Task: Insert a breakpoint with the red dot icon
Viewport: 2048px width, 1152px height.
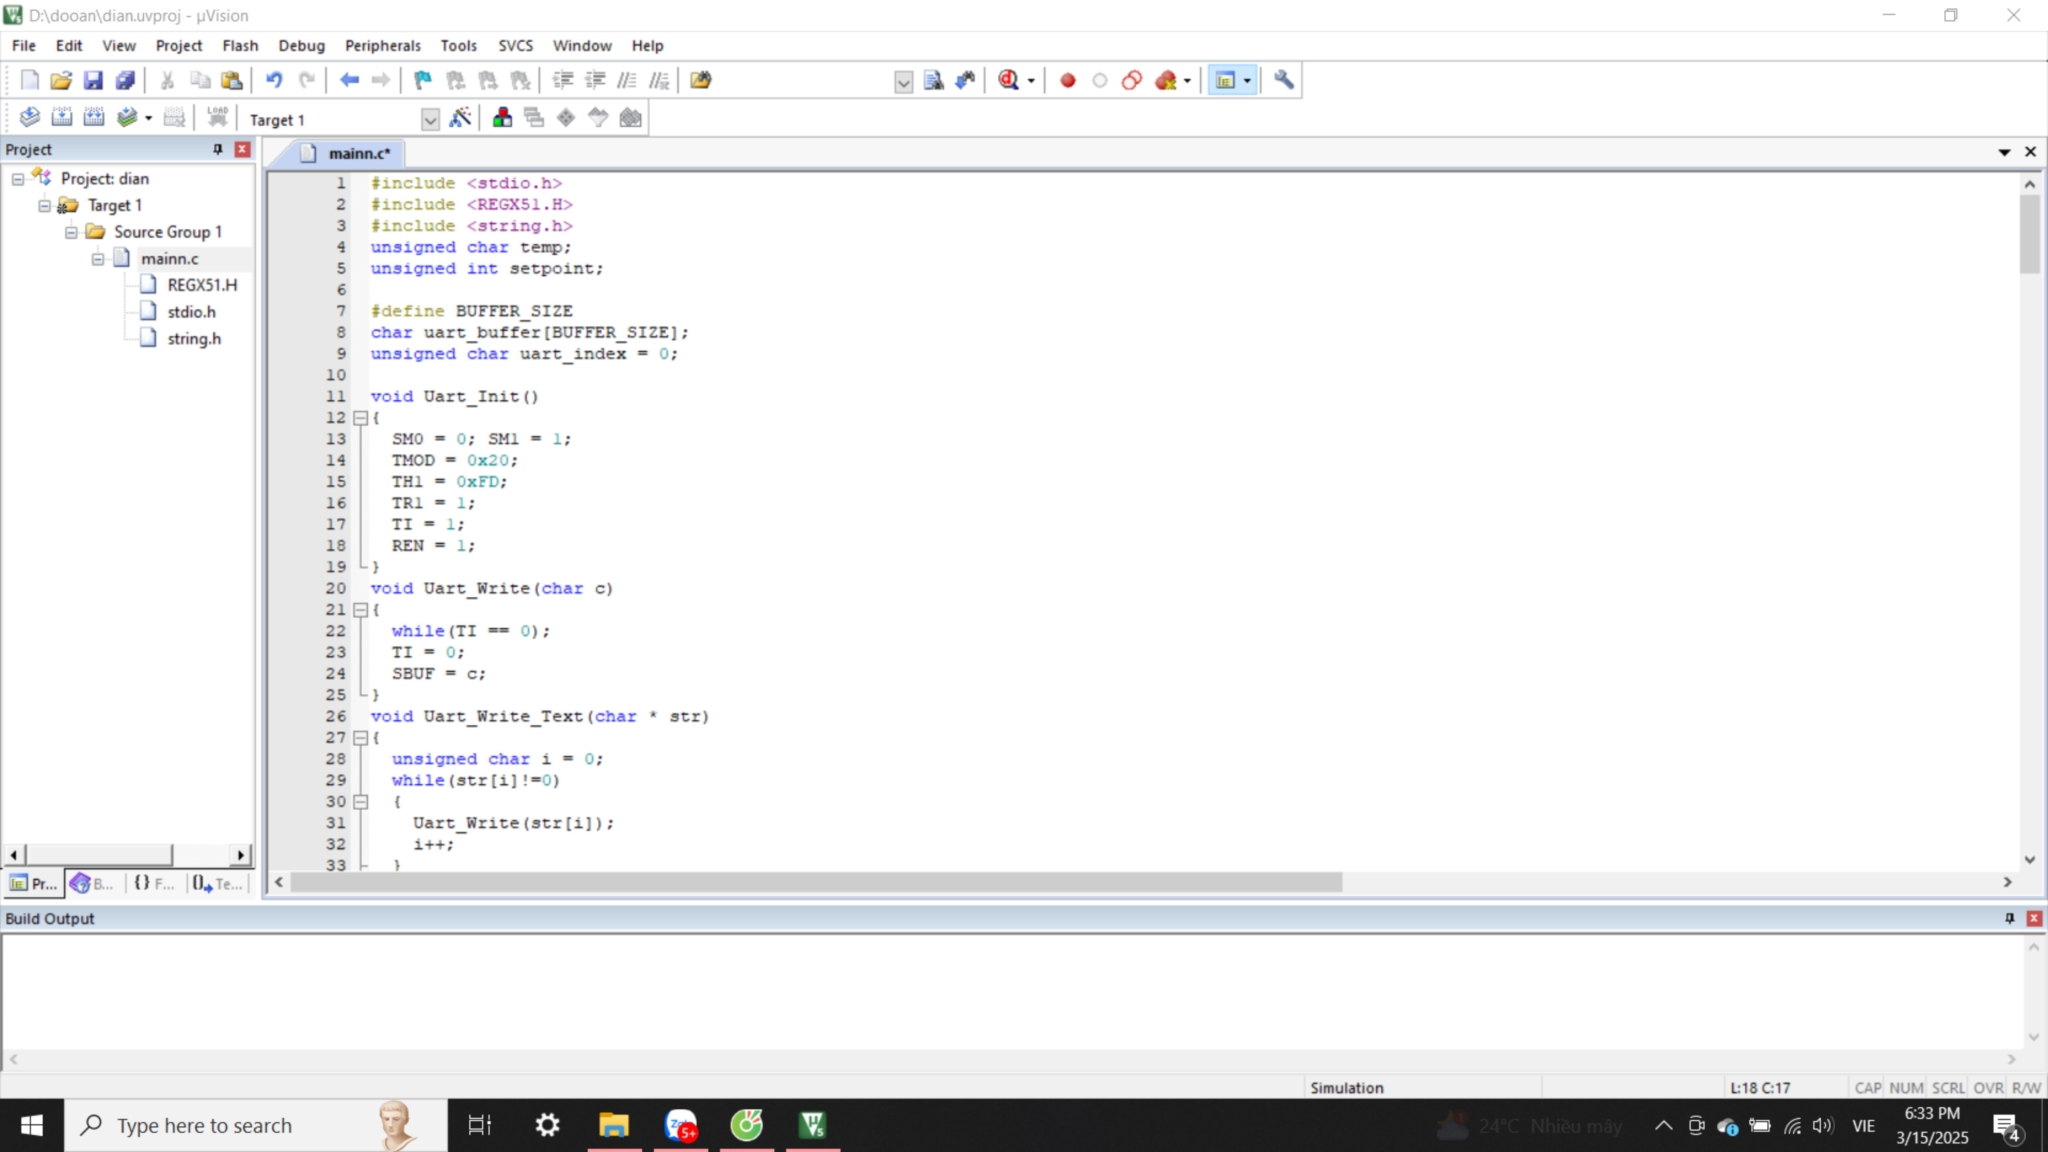Action: click(x=1068, y=80)
